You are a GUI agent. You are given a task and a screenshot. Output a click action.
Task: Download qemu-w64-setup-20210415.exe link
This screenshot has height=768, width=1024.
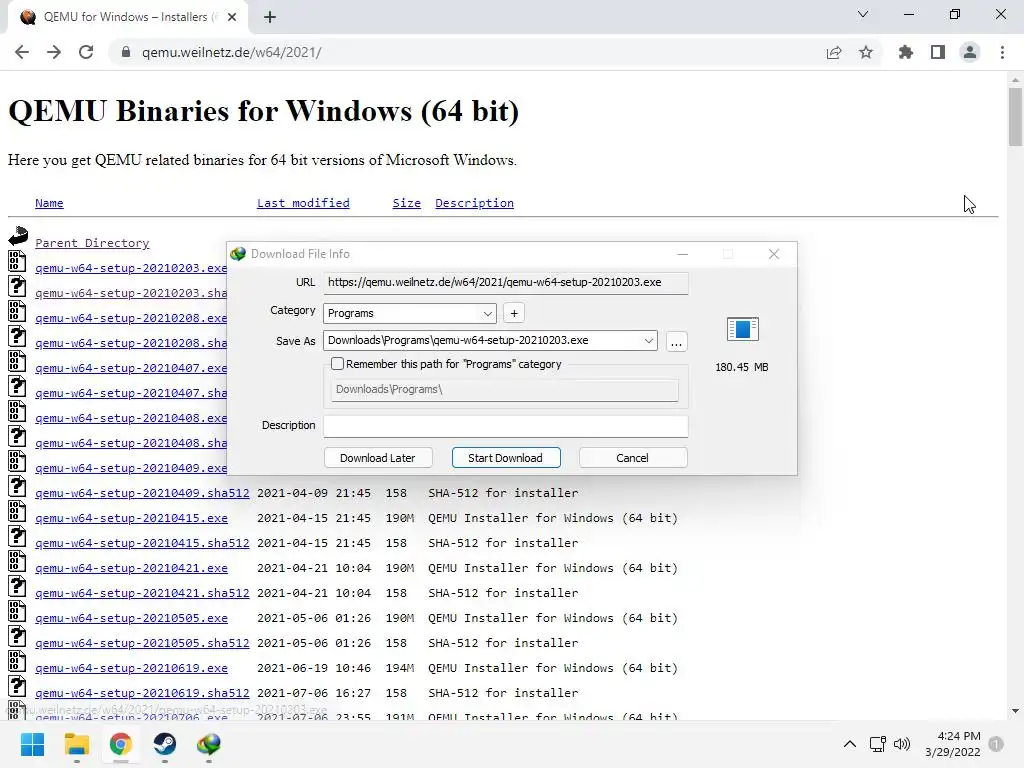(131, 518)
